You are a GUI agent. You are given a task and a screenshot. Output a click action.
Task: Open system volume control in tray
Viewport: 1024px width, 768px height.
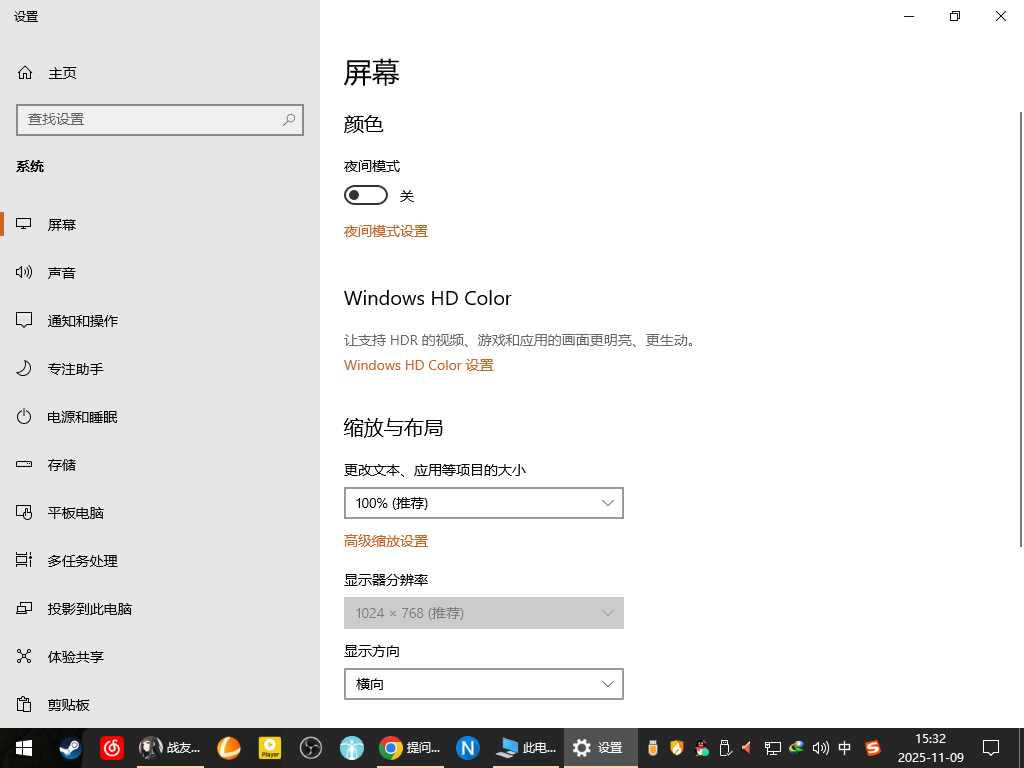pyautogui.click(x=820, y=748)
